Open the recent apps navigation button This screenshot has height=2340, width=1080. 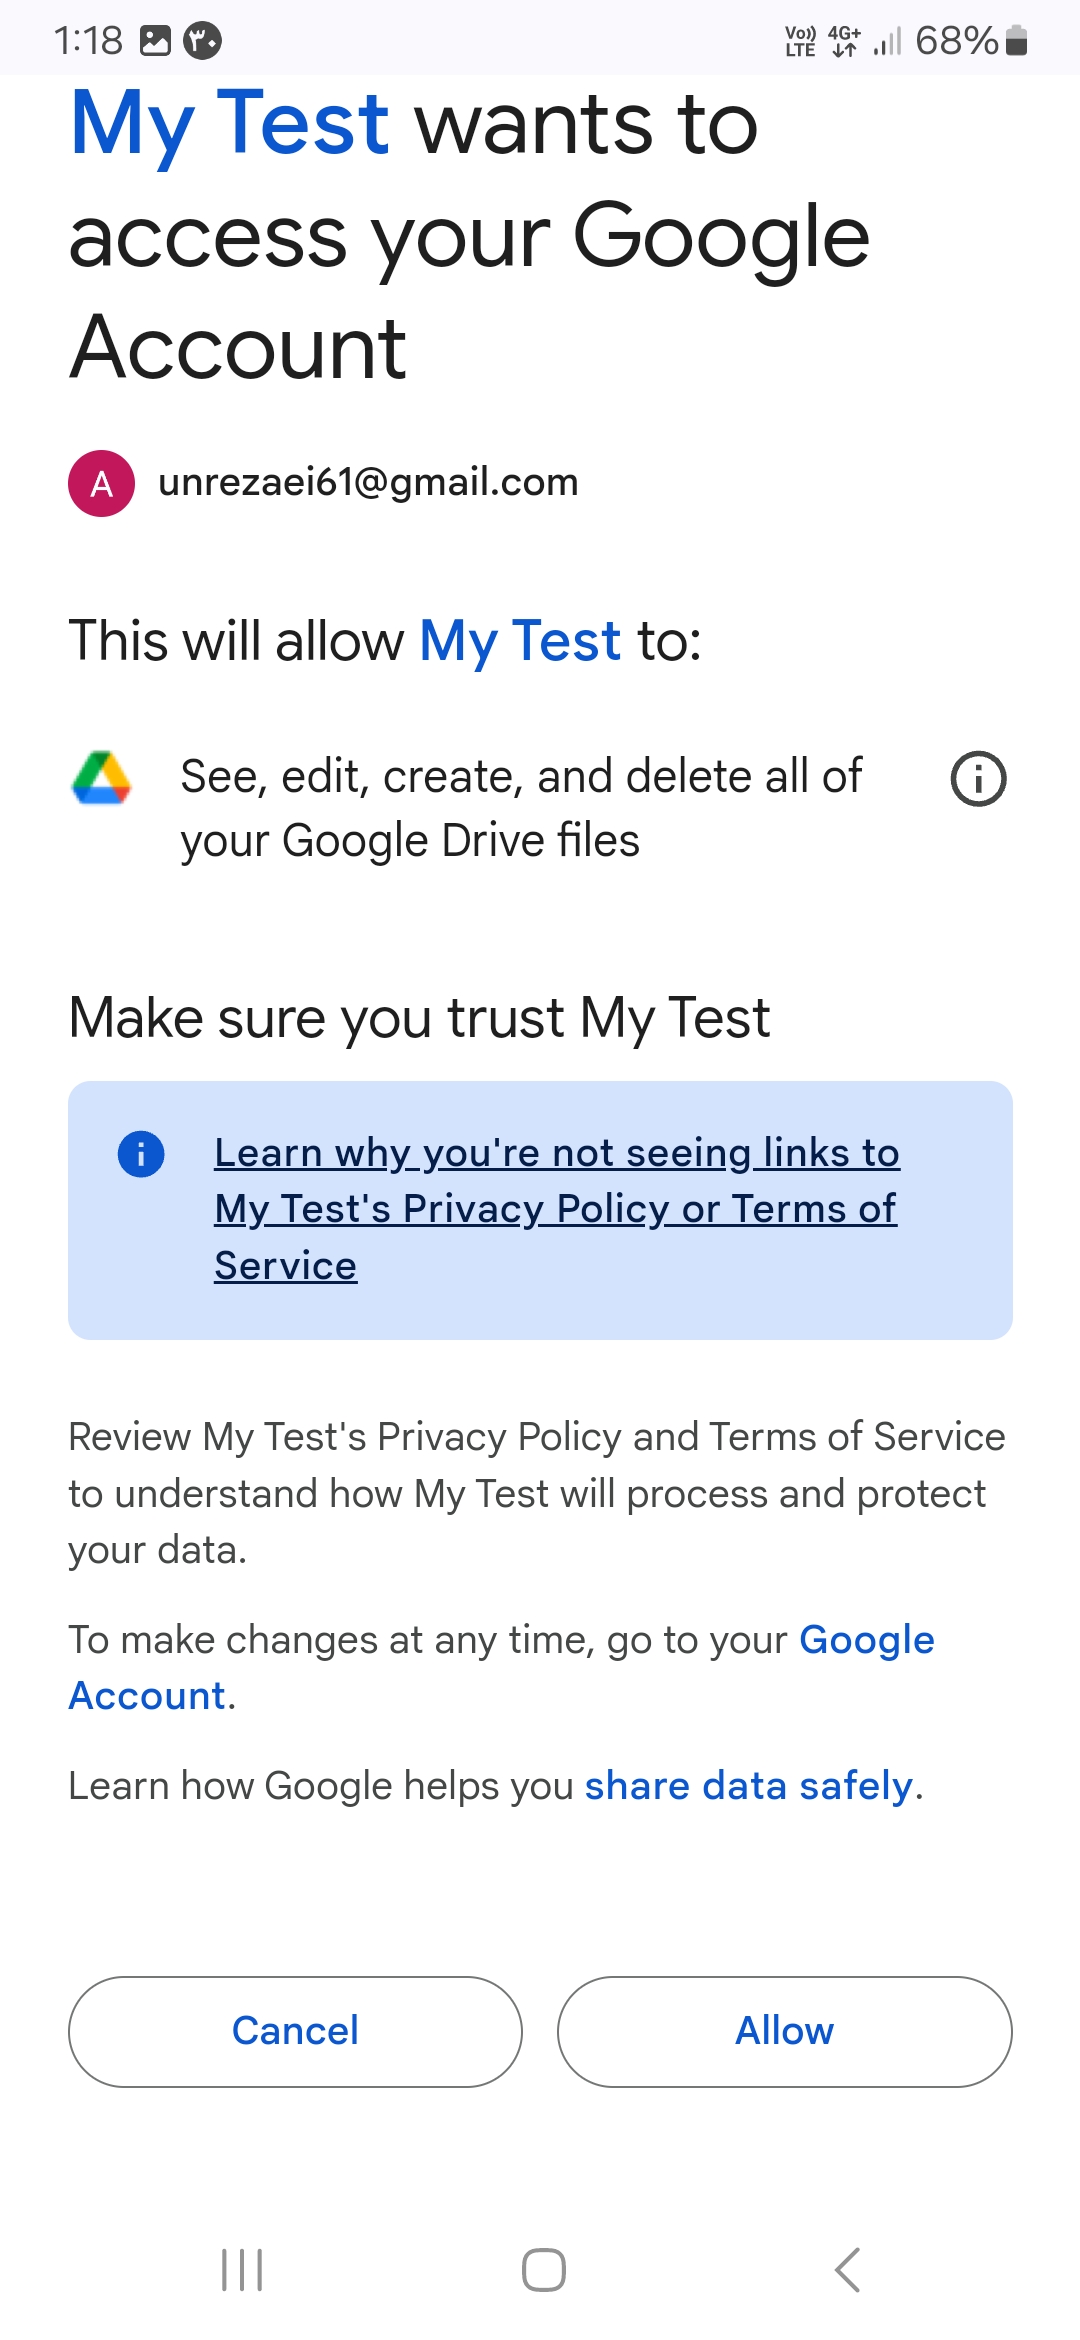click(242, 2270)
